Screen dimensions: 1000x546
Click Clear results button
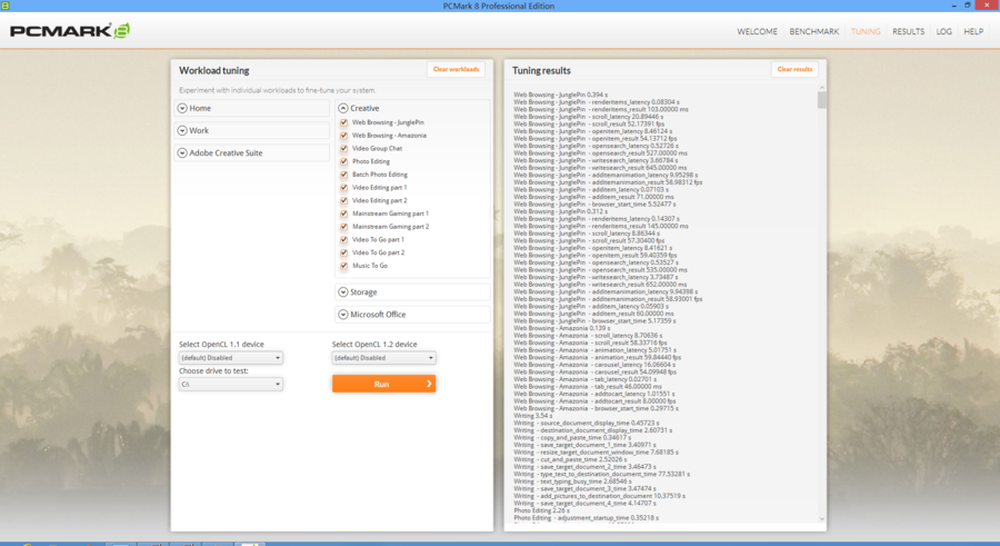795,70
